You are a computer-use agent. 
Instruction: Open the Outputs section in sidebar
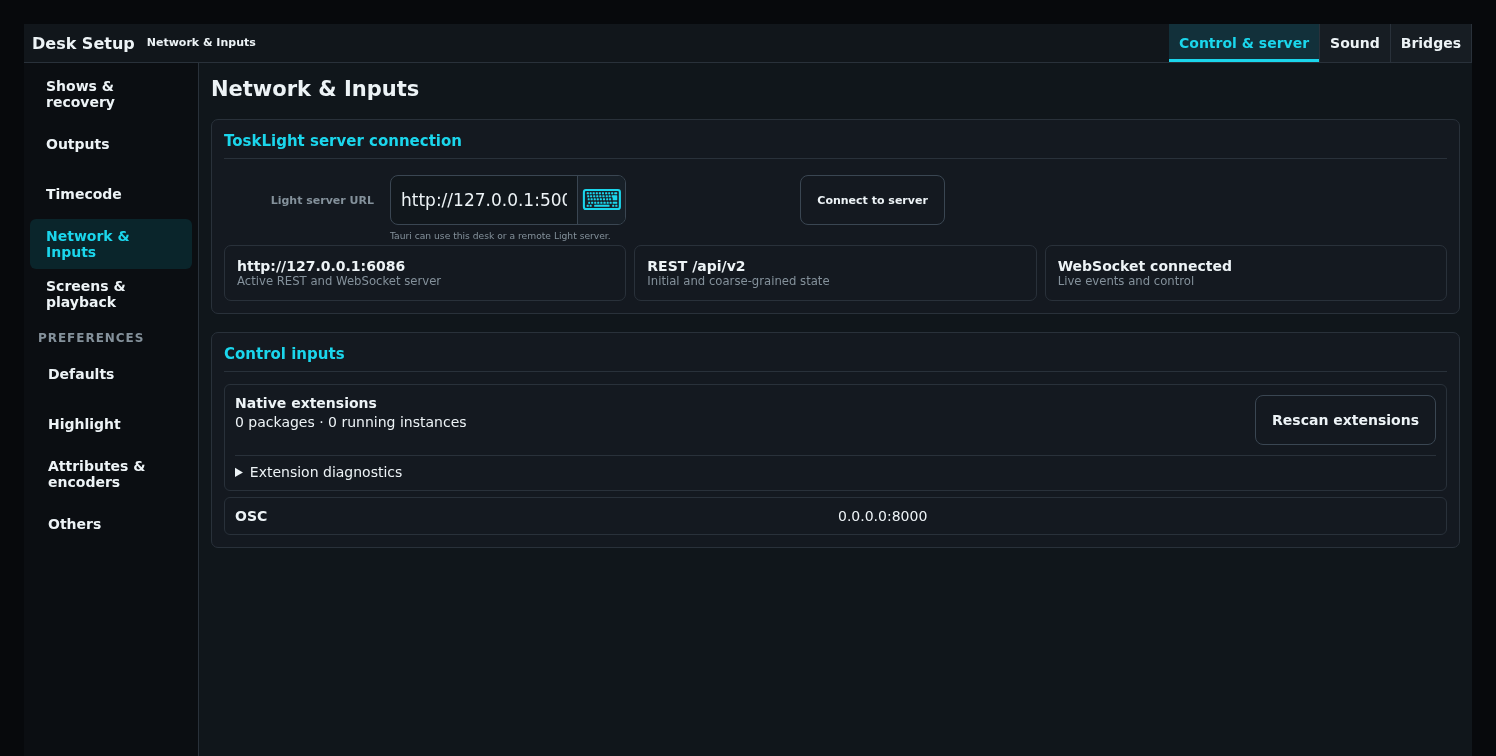pyautogui.click(x=111, y=144)
